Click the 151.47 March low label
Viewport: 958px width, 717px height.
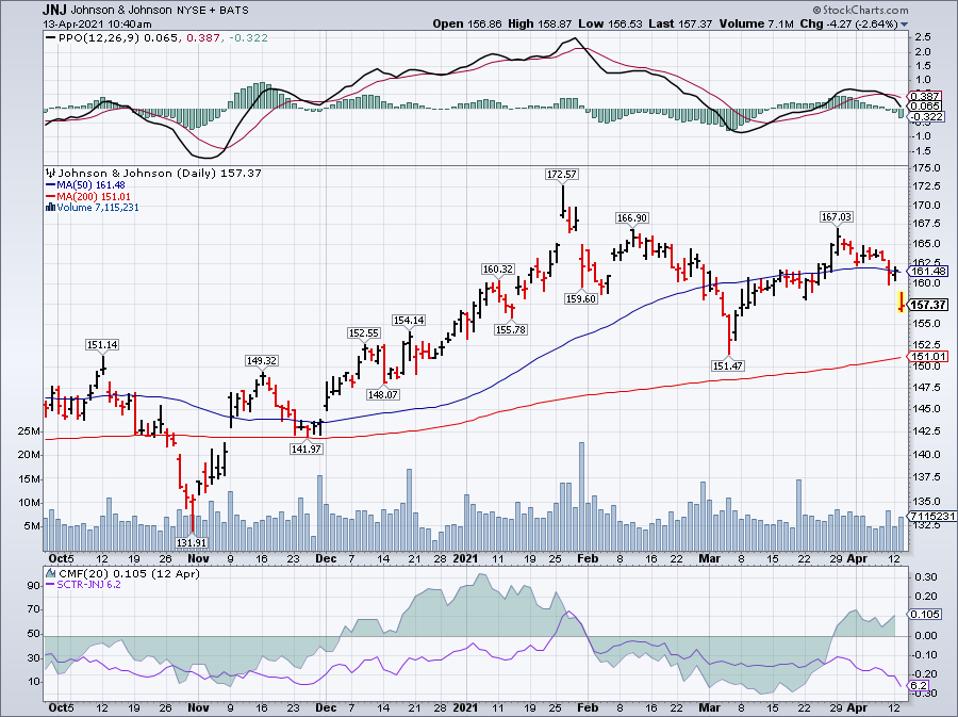[728, 366]
